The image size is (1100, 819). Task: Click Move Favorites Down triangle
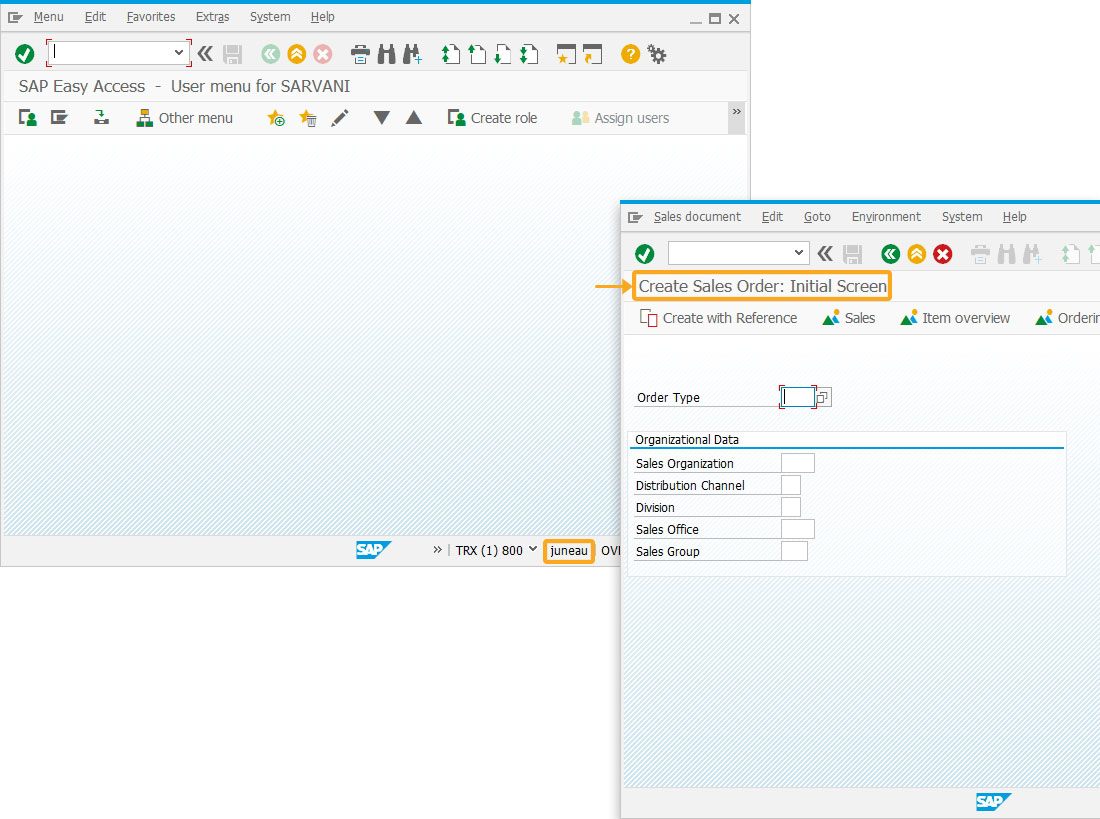(382, 118)
